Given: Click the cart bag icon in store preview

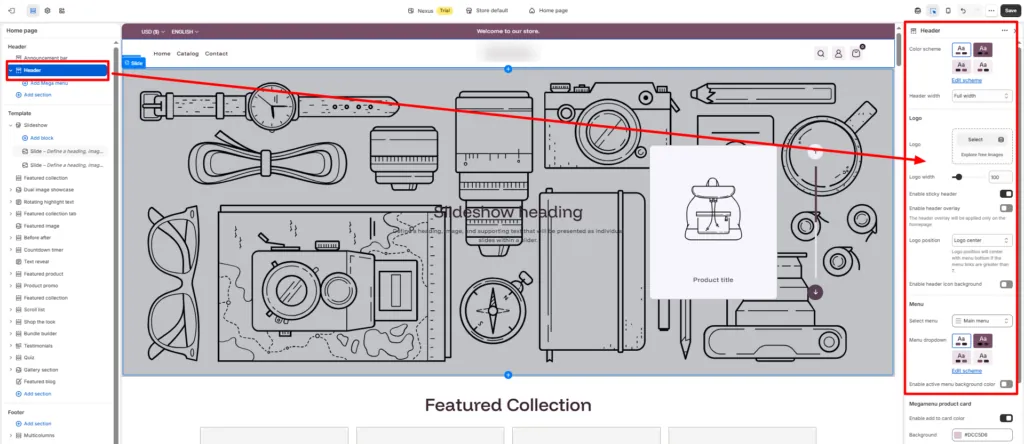Looking at the screenshot, I should click(x=856, y=54).
